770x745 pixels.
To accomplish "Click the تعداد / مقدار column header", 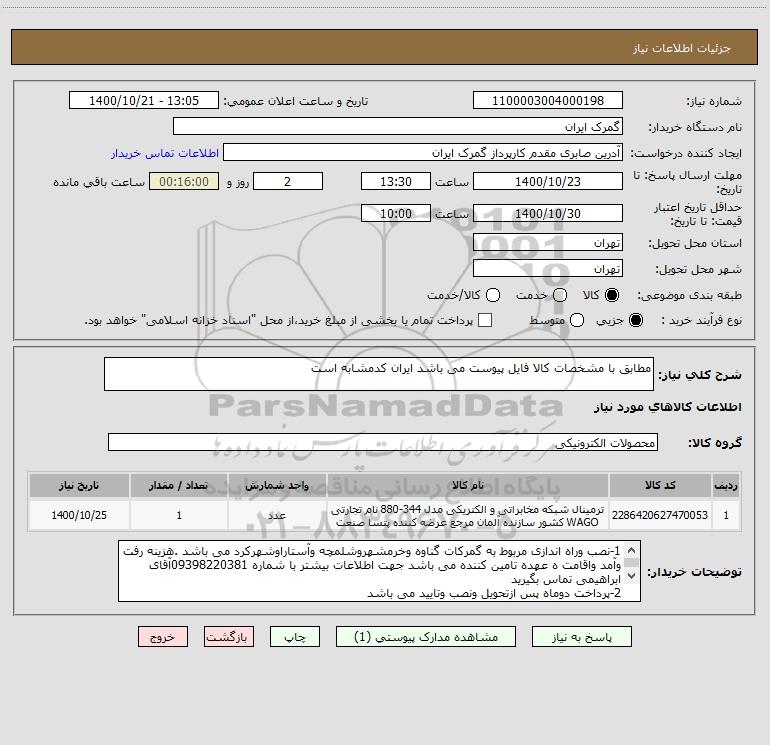I will click(179, 486).
